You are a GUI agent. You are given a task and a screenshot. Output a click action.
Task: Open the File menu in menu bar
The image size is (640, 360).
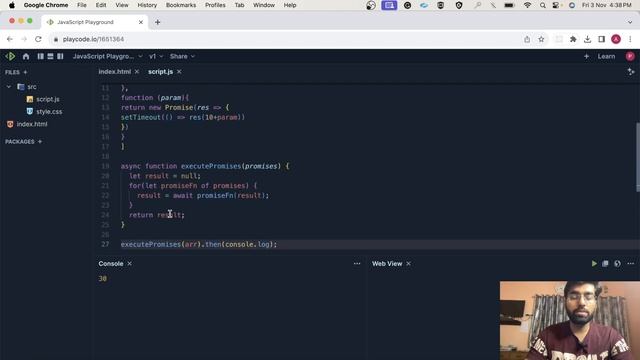pos(82,5)
